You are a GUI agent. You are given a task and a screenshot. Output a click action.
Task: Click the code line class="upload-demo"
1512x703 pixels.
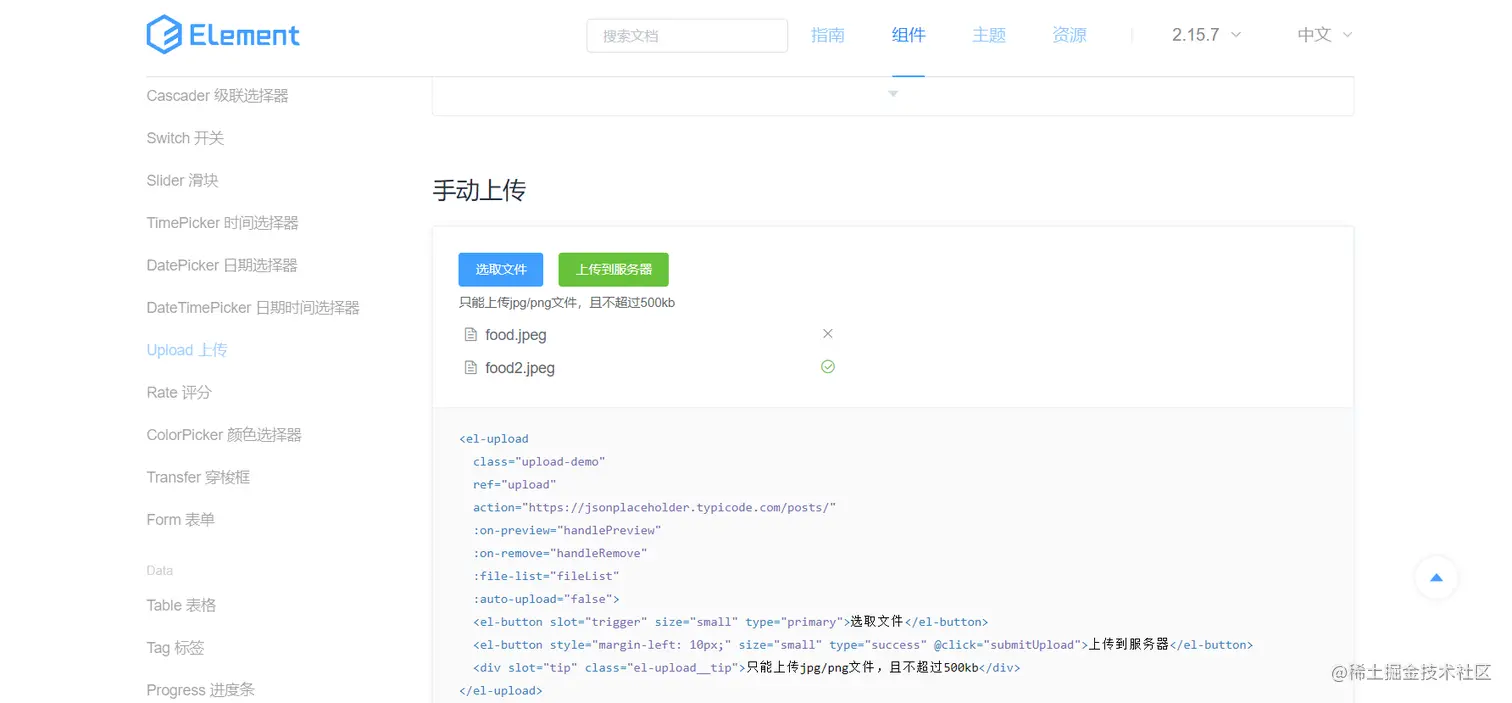(539, 462)
